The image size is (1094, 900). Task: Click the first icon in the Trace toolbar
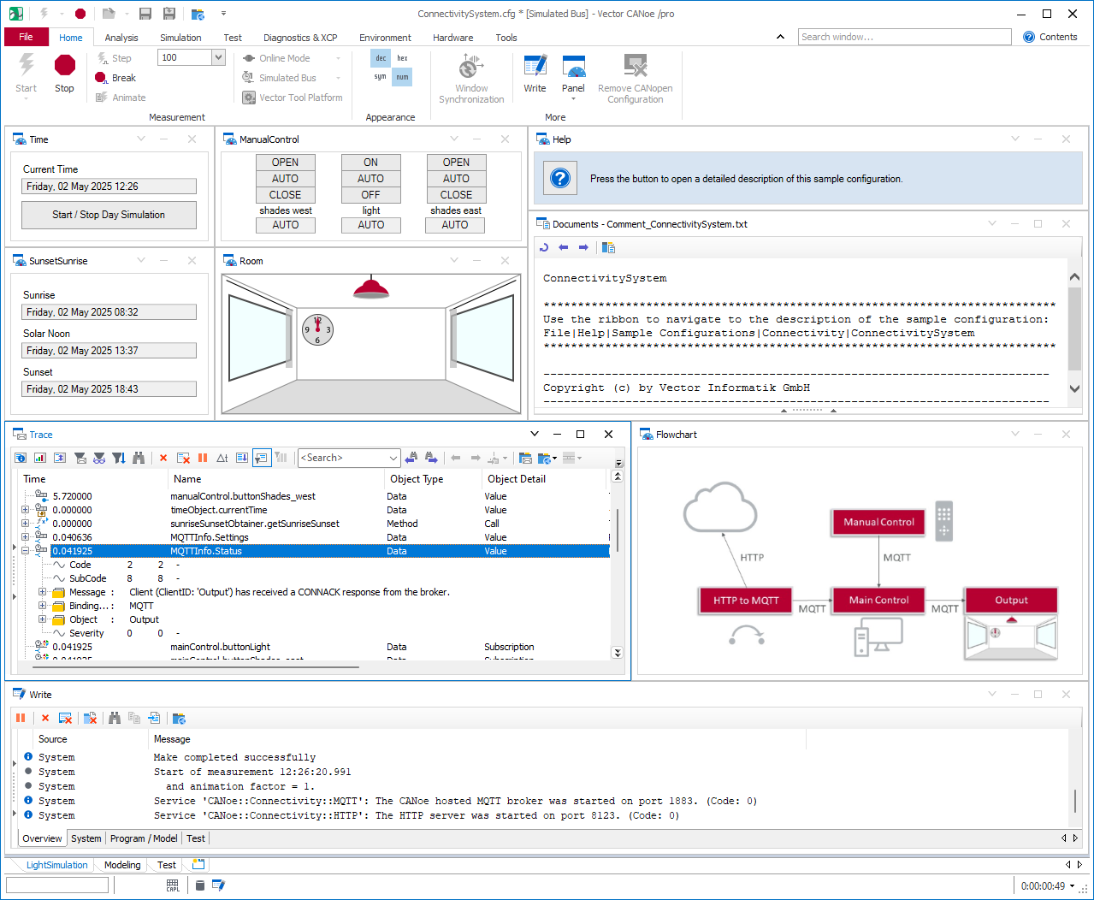20,458
